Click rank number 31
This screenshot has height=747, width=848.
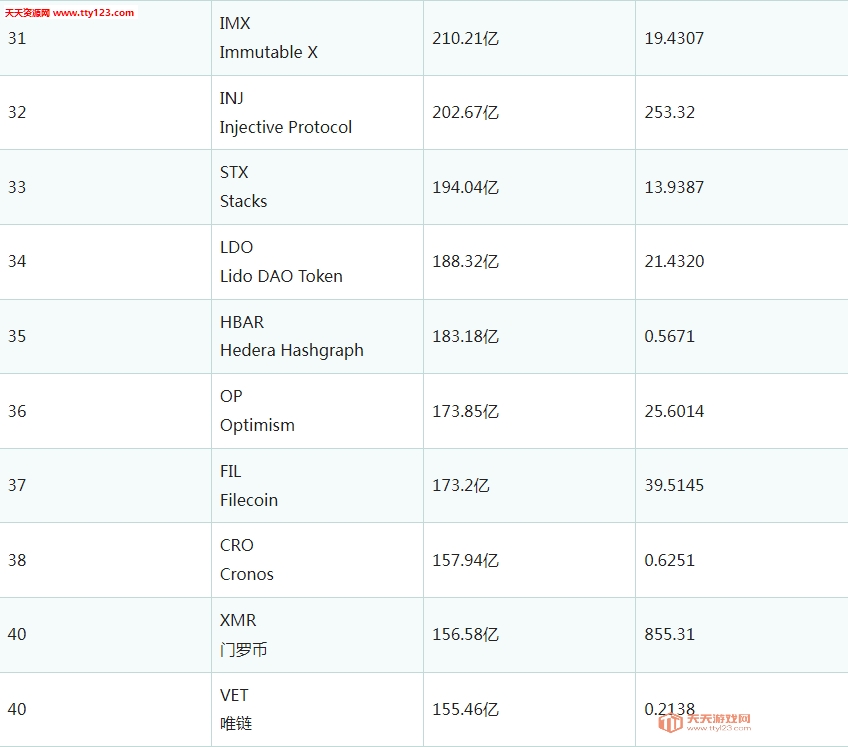[x=17, y=38]
